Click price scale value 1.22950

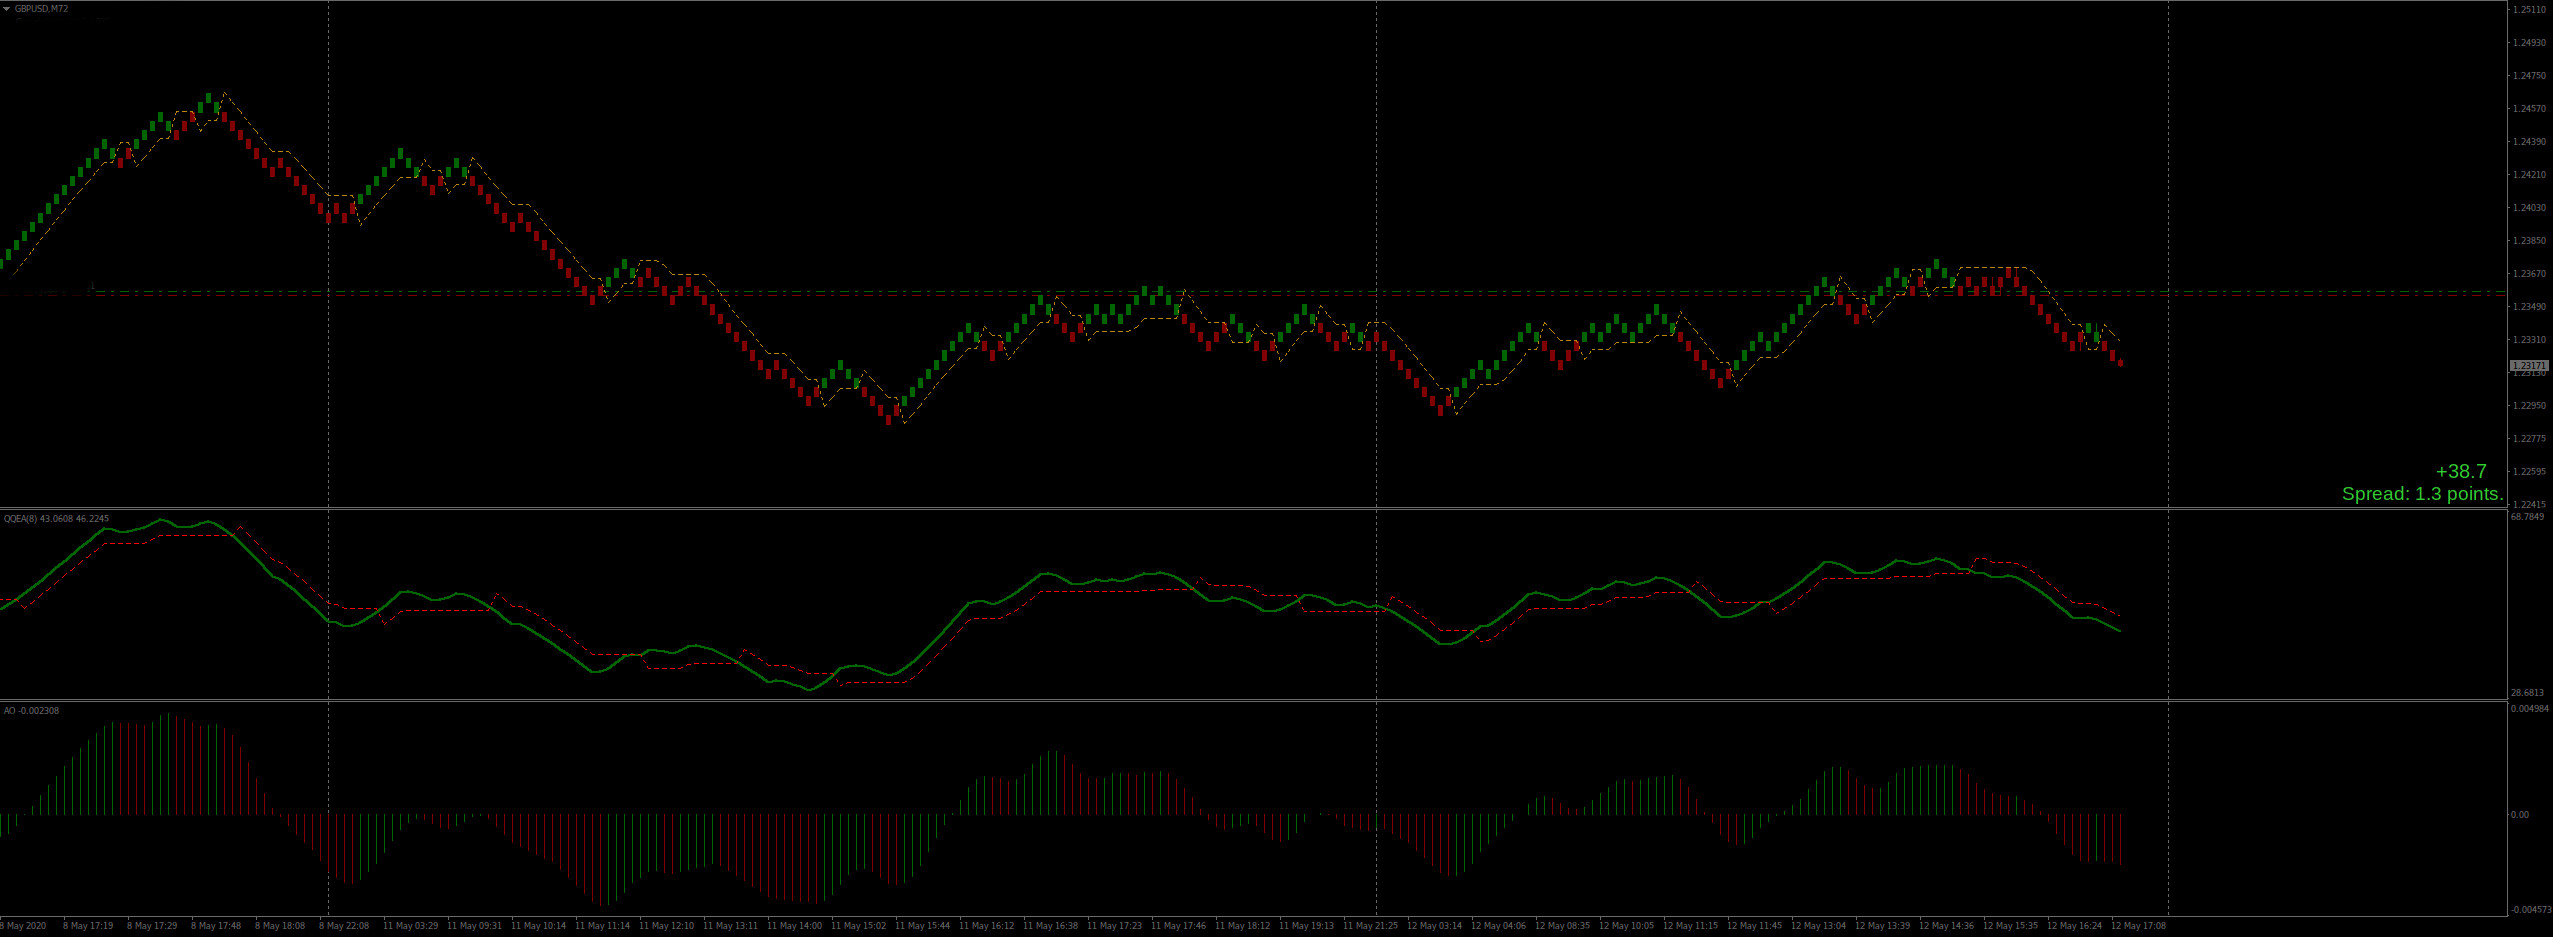click(x=2529, y=406)
